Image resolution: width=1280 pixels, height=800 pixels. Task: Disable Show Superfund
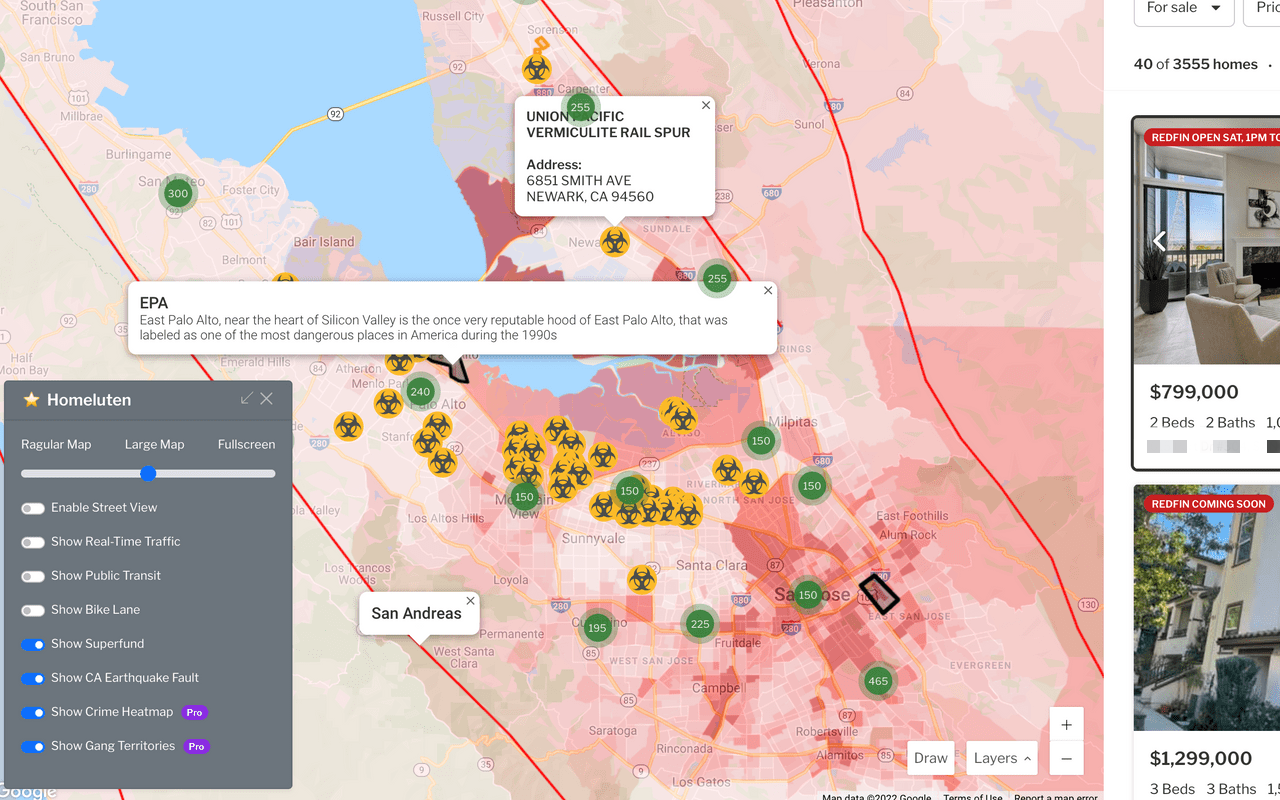33,644
